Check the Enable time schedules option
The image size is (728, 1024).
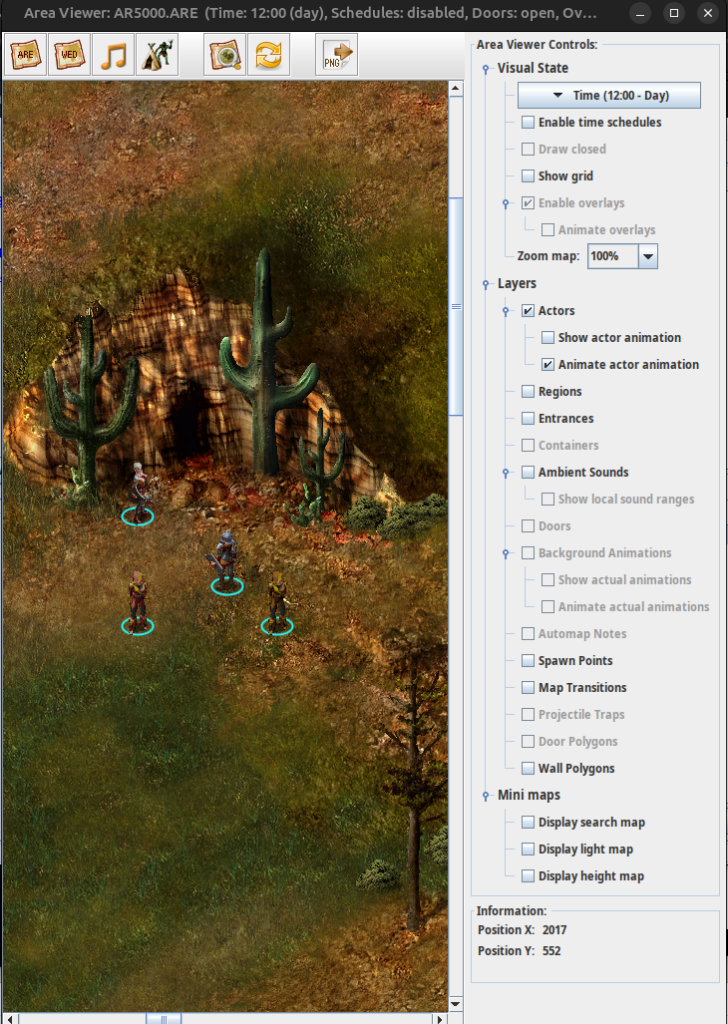528,122
